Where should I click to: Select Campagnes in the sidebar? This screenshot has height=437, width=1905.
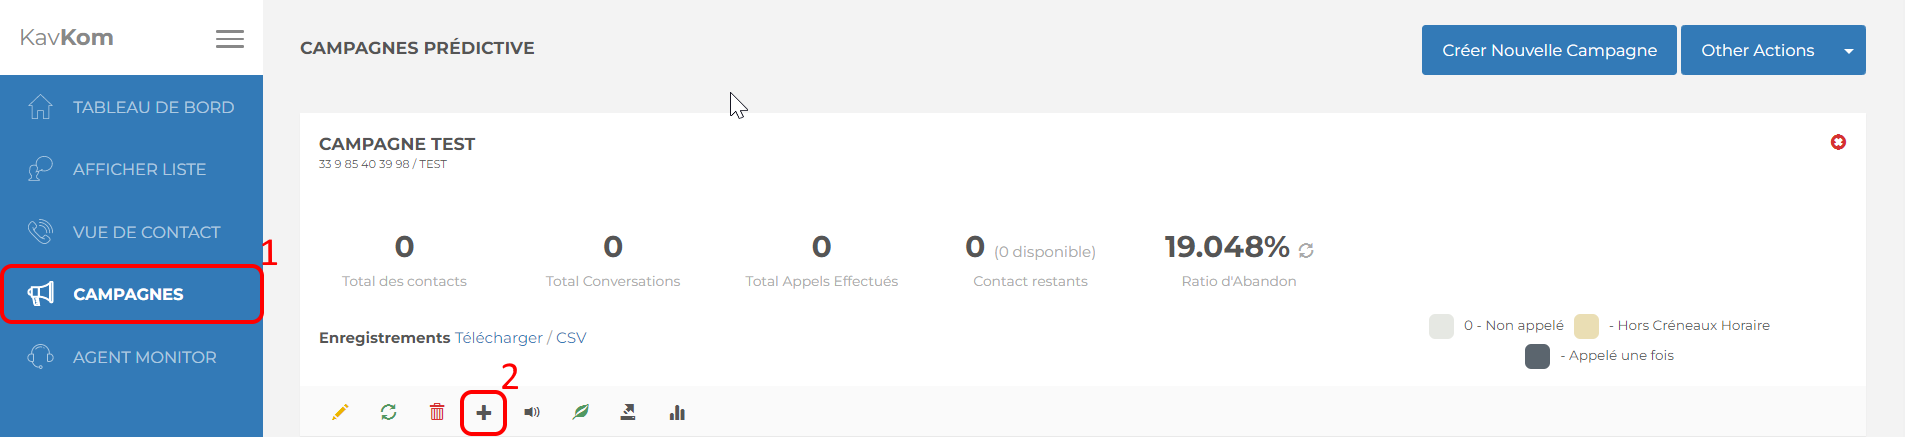tap(131, 294)
